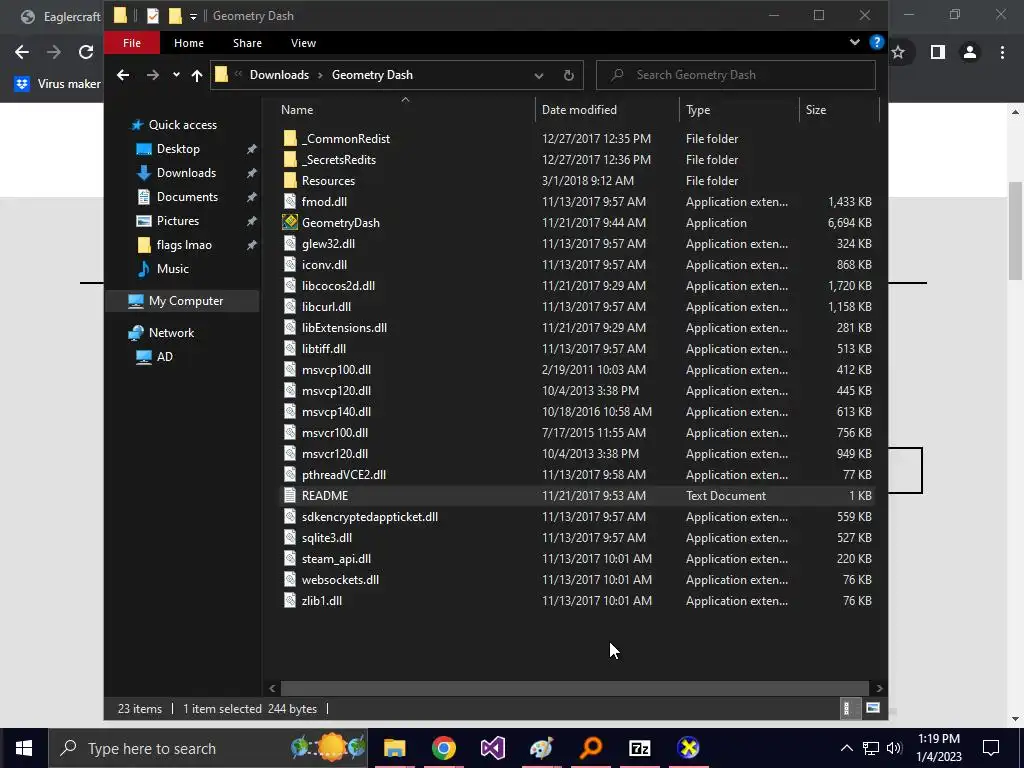Unpin Desktop using its pin icon

(251, 150)
